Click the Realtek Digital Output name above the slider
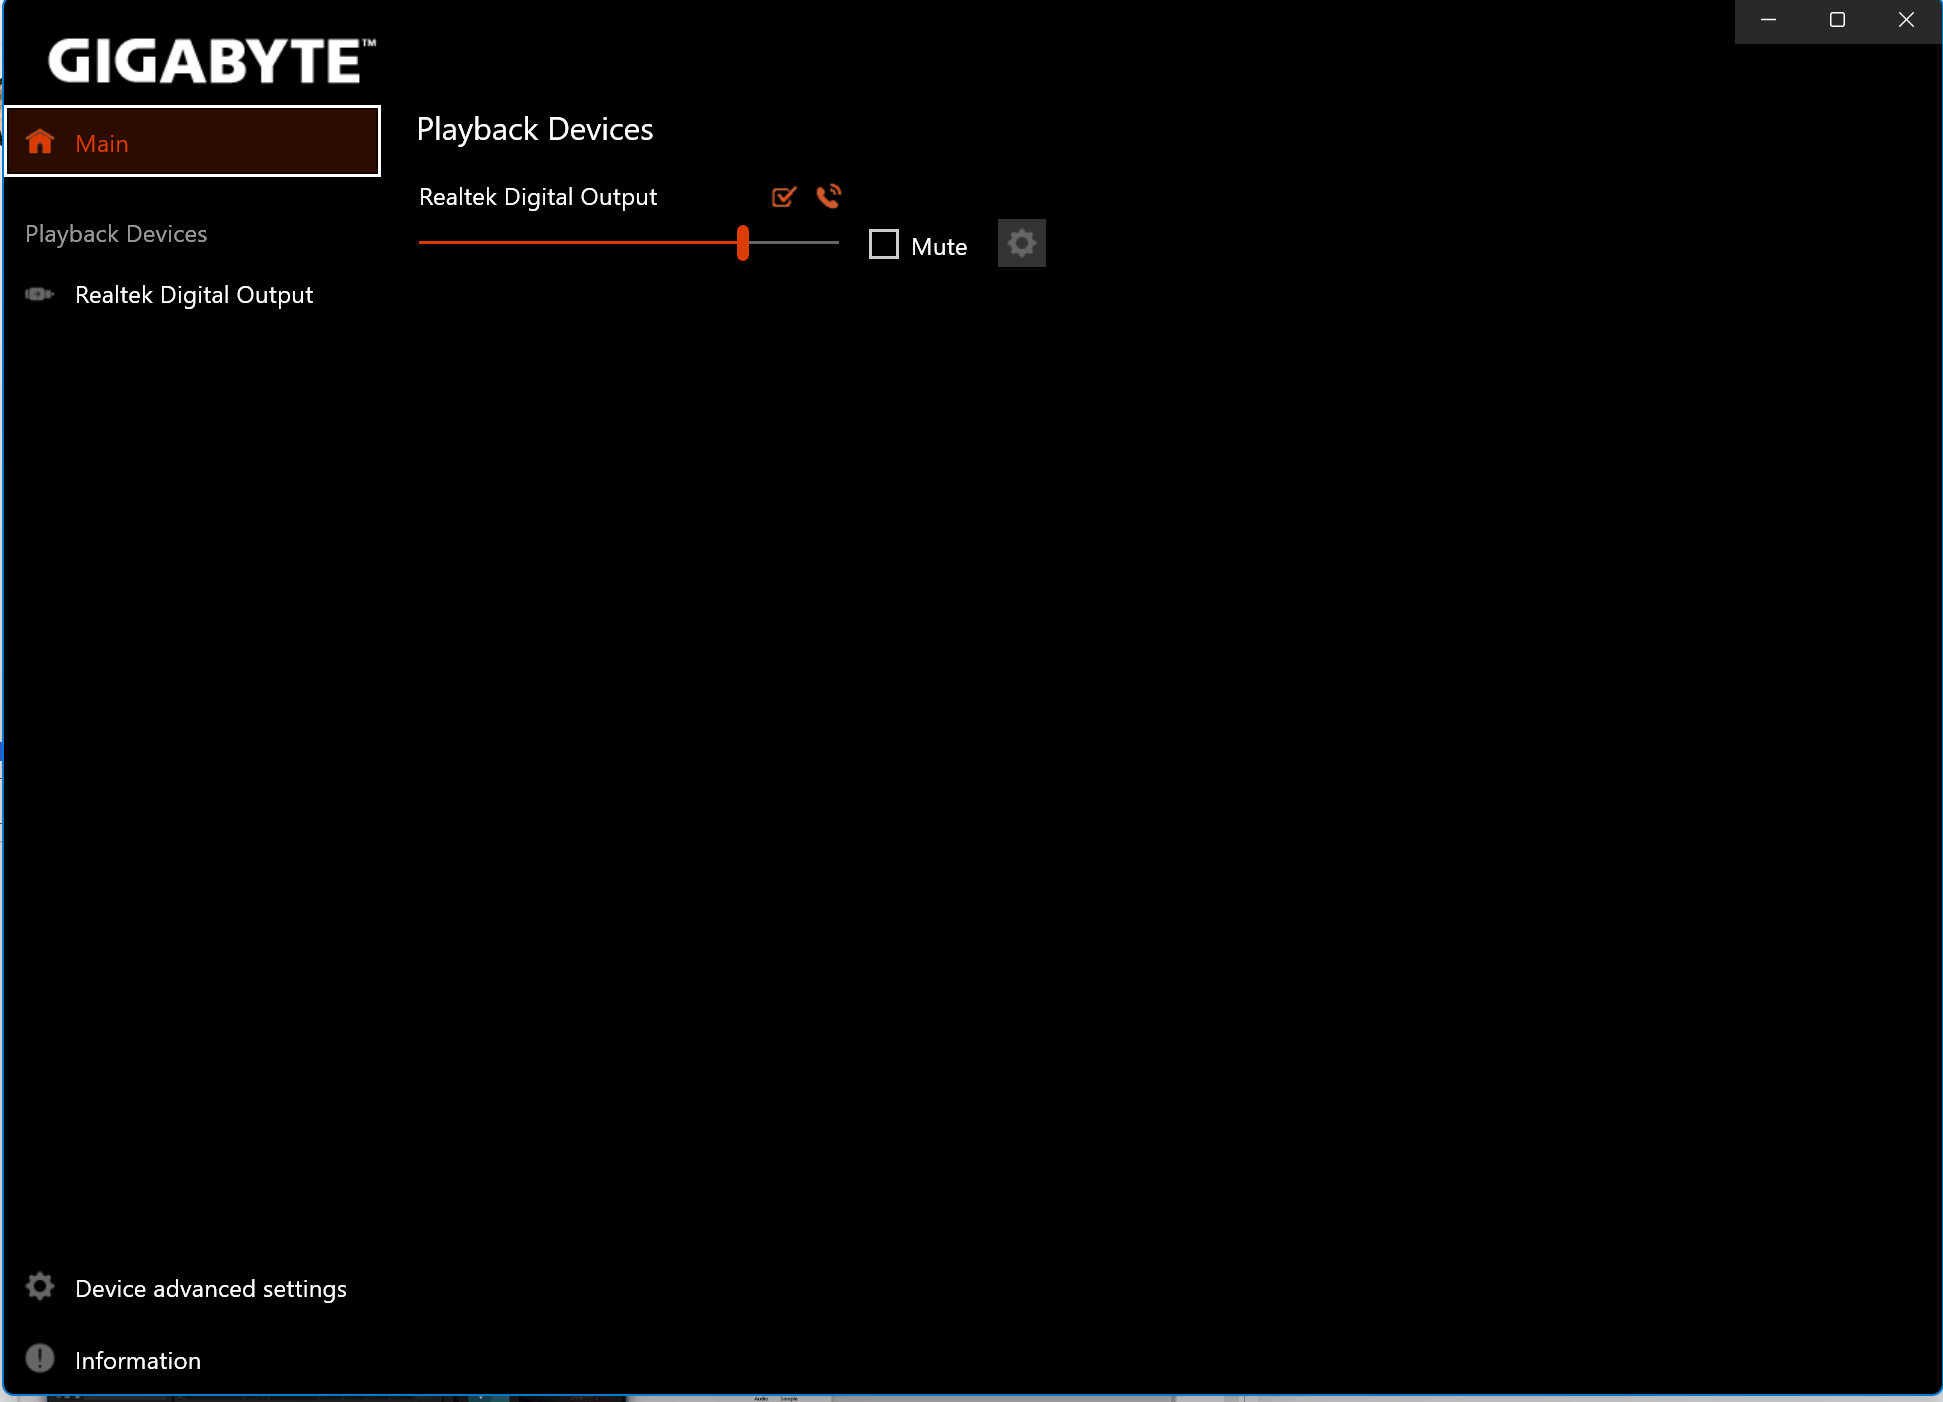Screen dimensions: 1943x1402 coord(538,197)
